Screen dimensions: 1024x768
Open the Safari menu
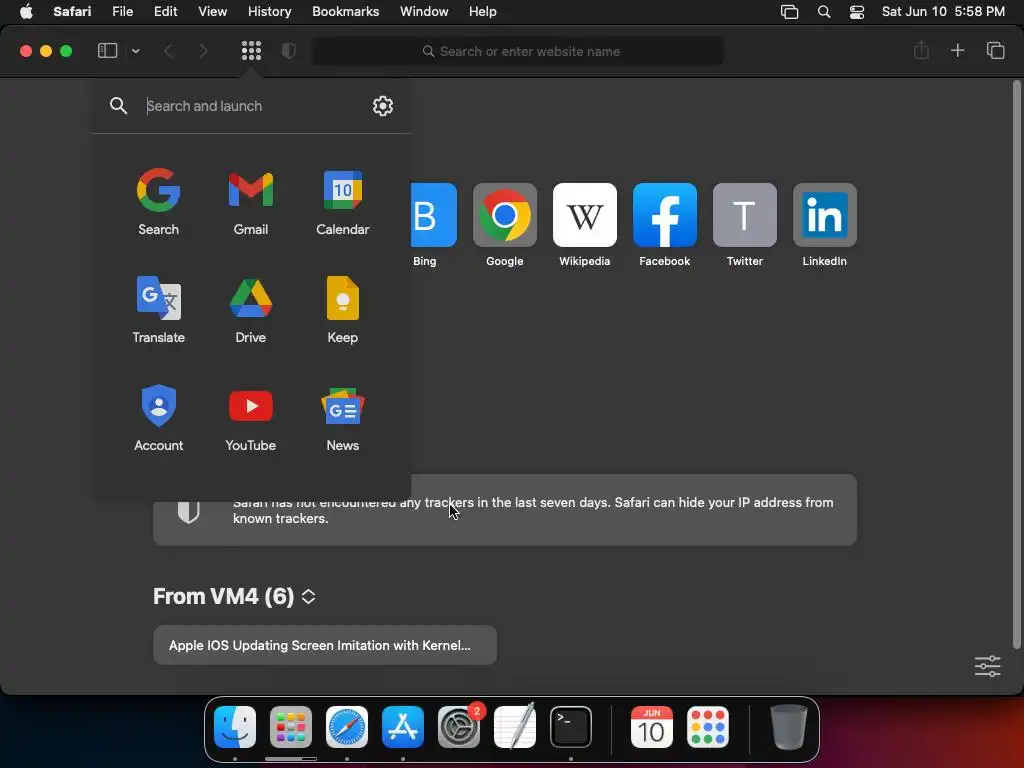72,12
